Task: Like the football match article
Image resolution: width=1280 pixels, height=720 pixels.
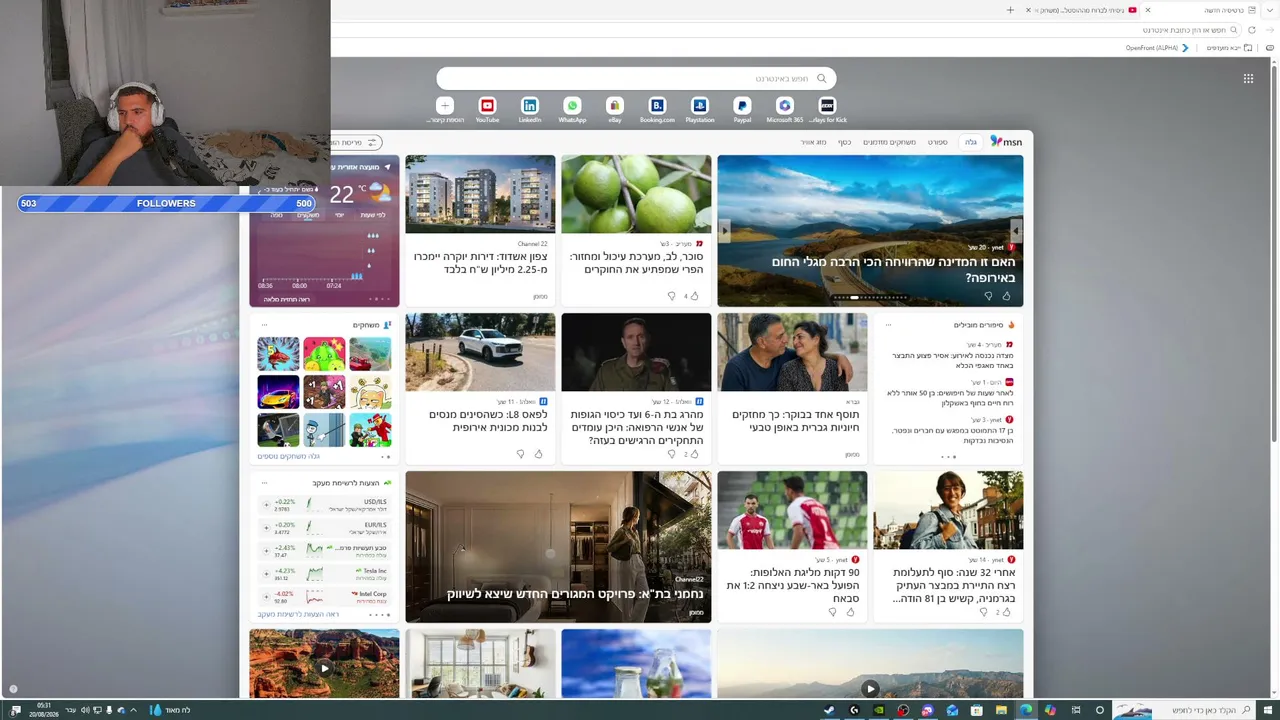Action: pos(850,612)
